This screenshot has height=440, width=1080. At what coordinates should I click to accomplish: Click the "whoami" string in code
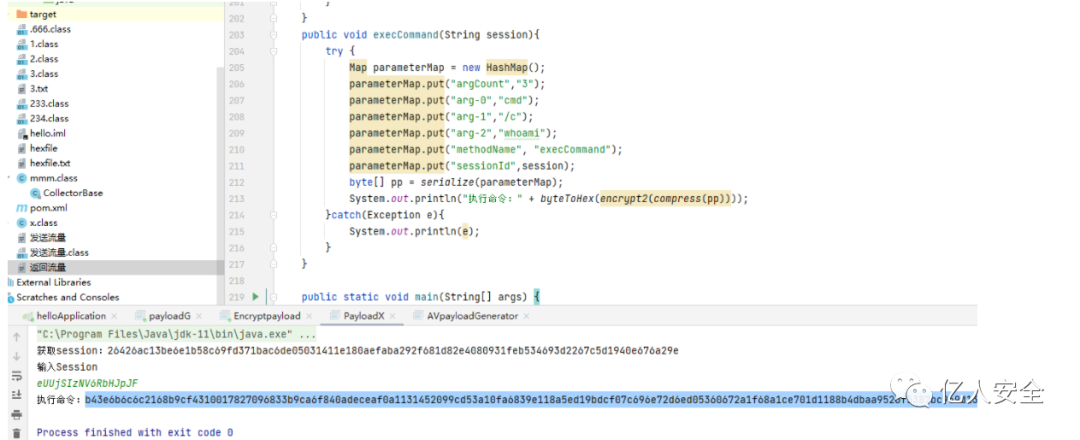tap(523, 133)
